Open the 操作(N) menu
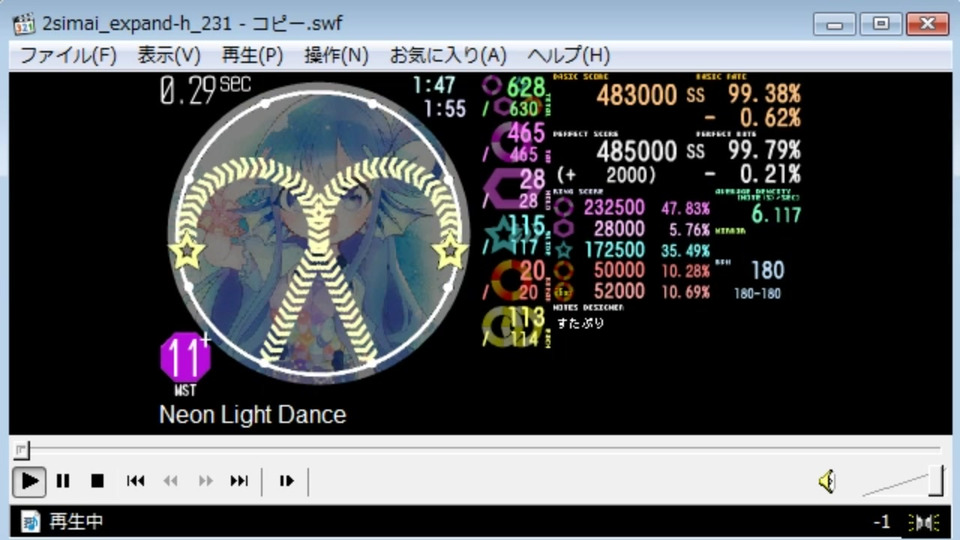The image size is (960, 540). pyautogui.click(x=336, y=56)
